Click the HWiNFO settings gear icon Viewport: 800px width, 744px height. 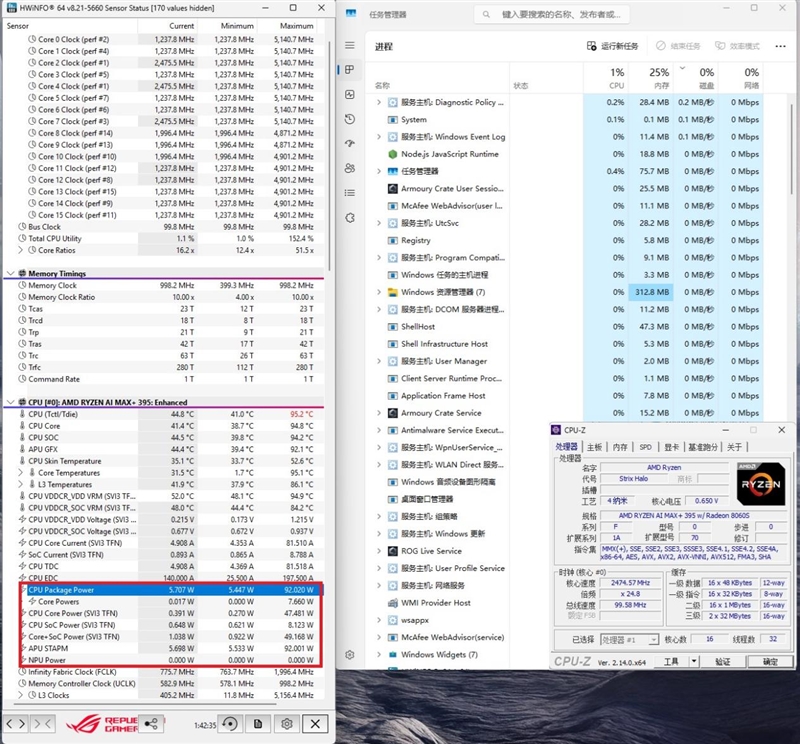tap(287, 723)
